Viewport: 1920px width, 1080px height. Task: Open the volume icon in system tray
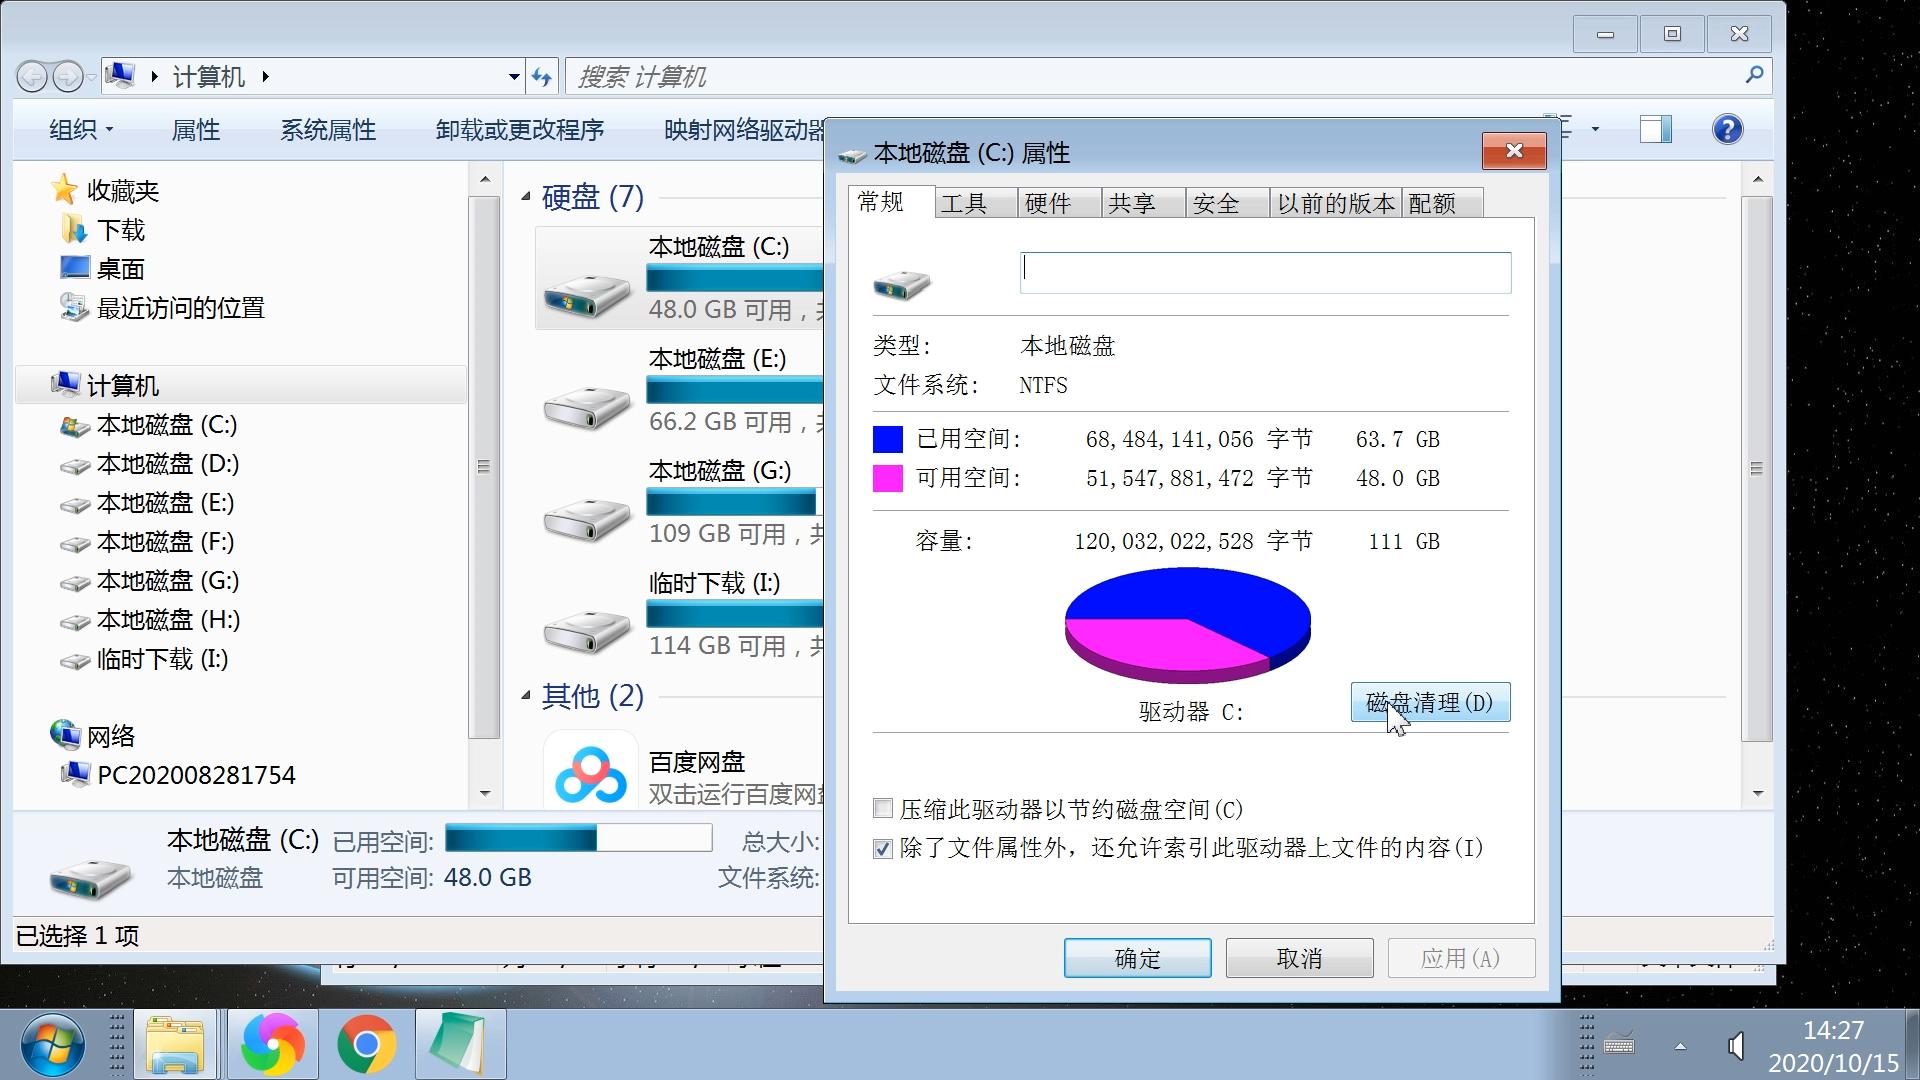[1738, 1043]
